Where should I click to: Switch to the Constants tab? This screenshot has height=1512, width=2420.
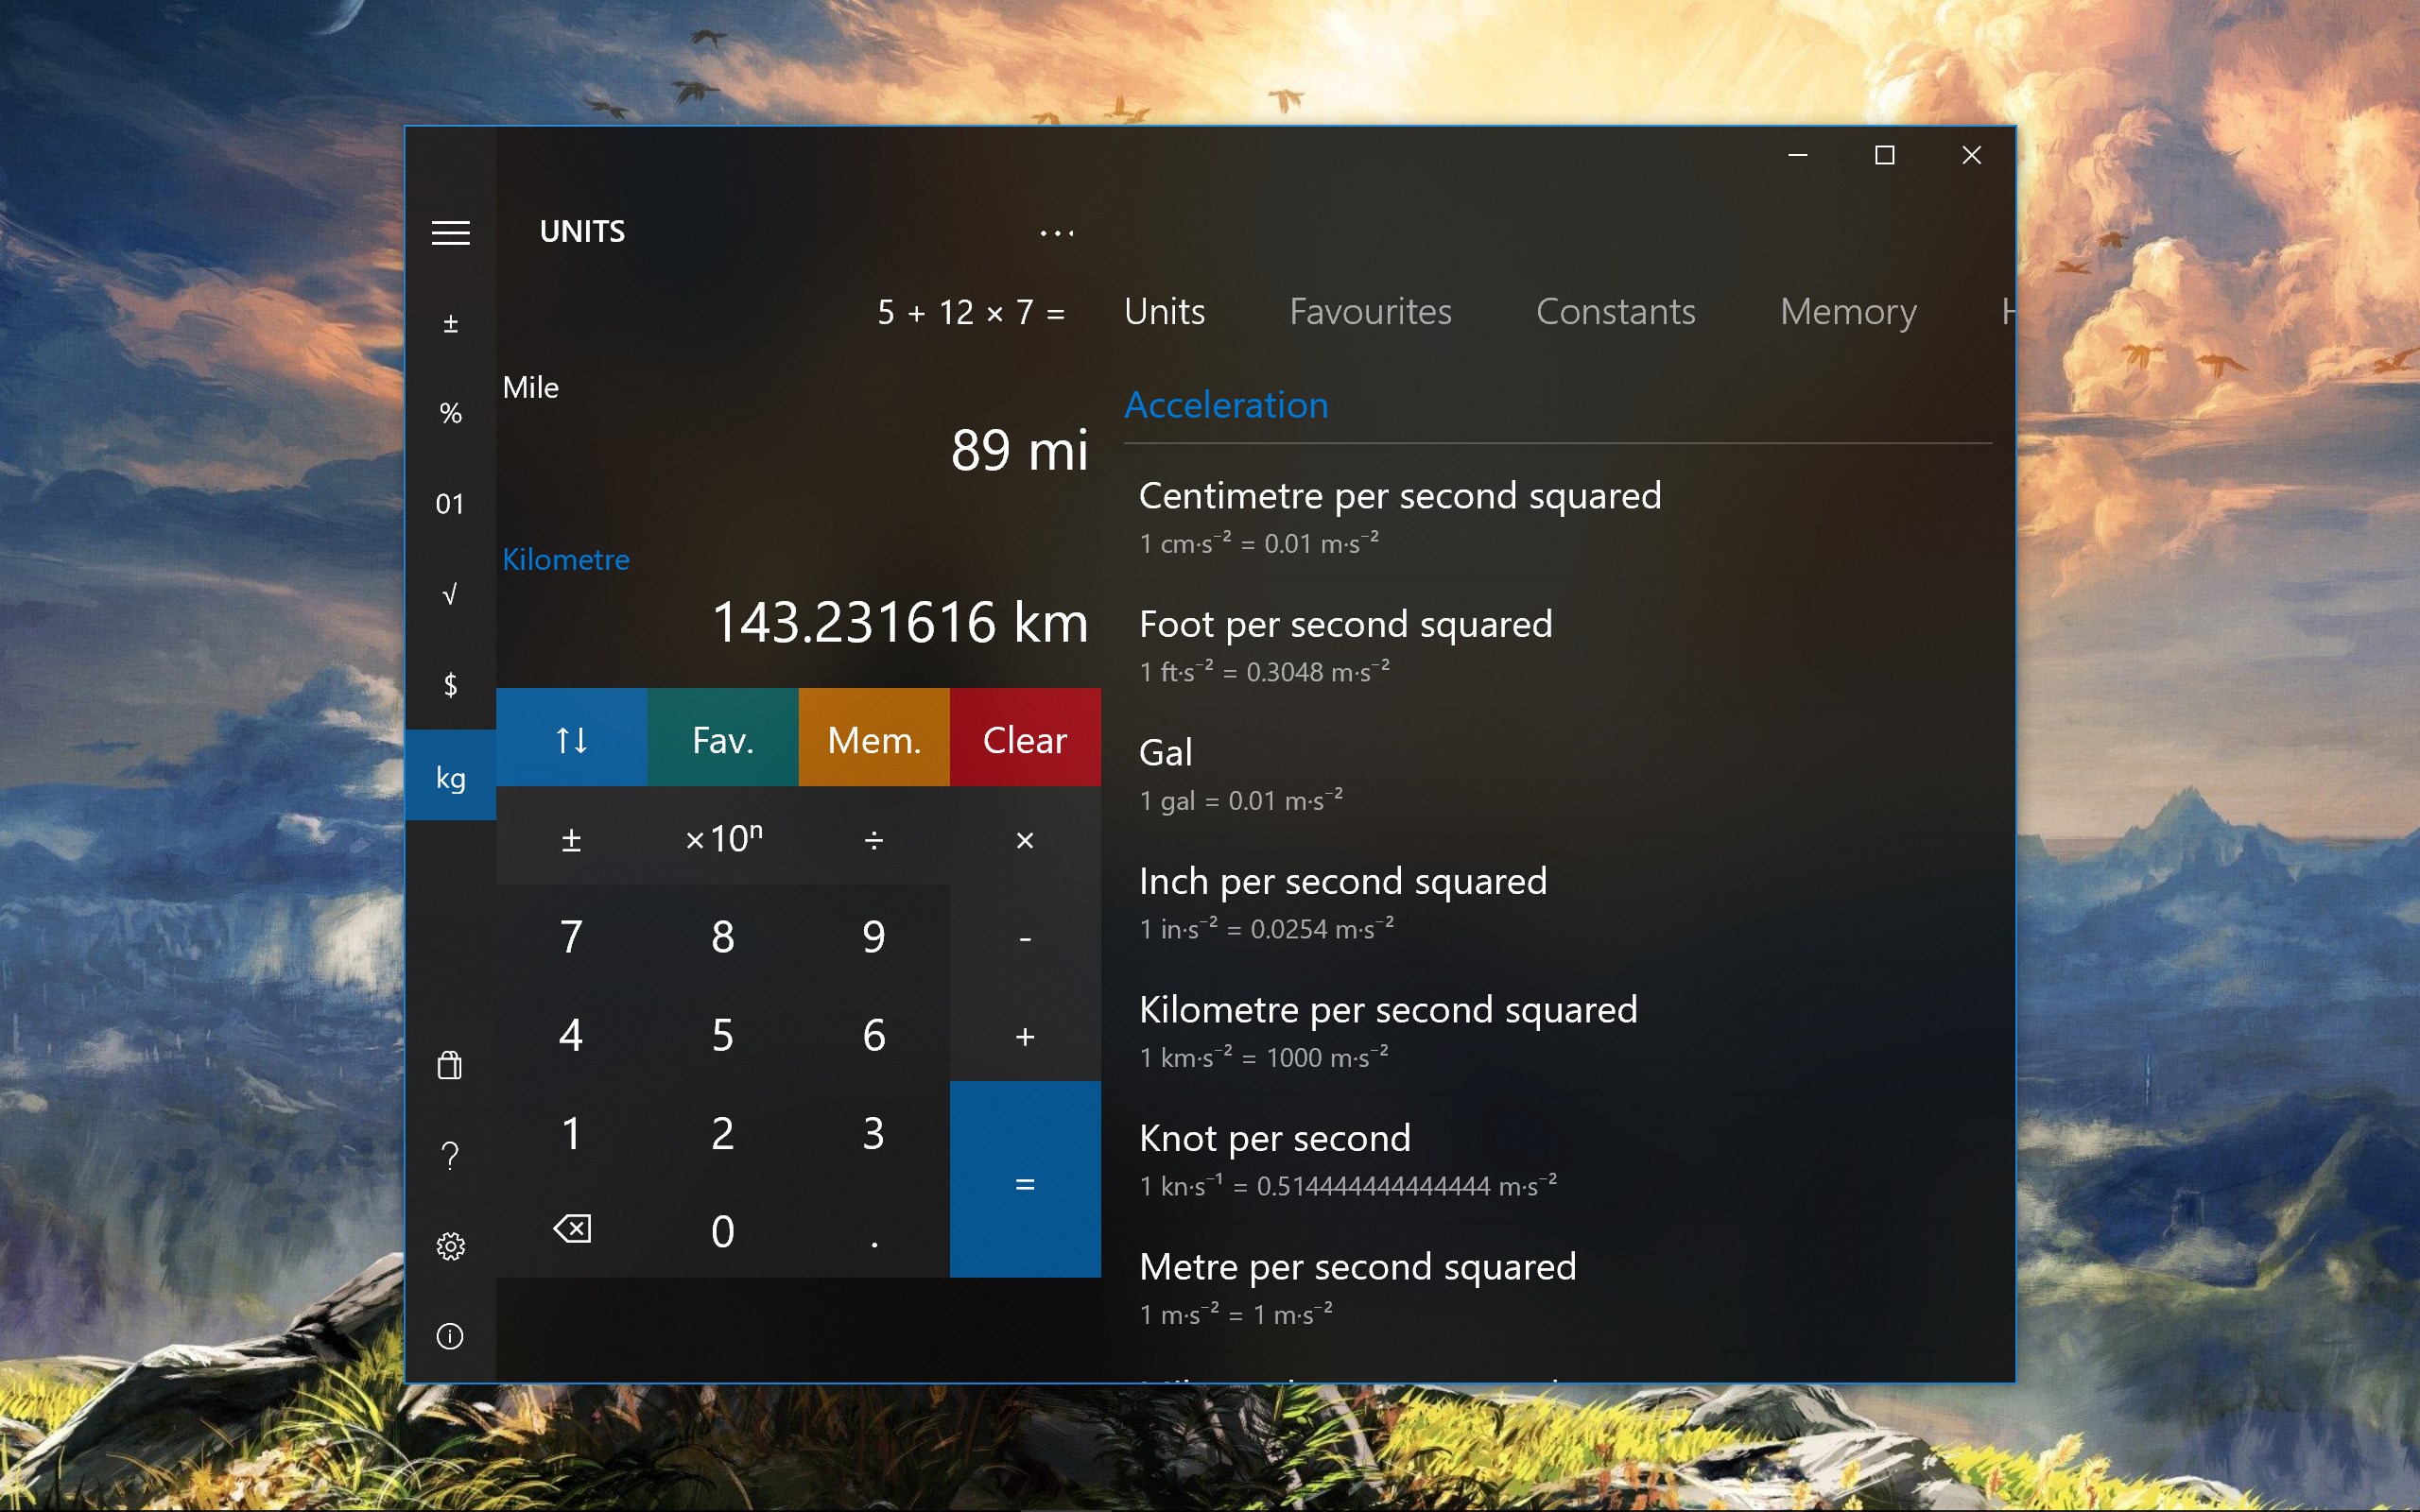click(1615, 311)
